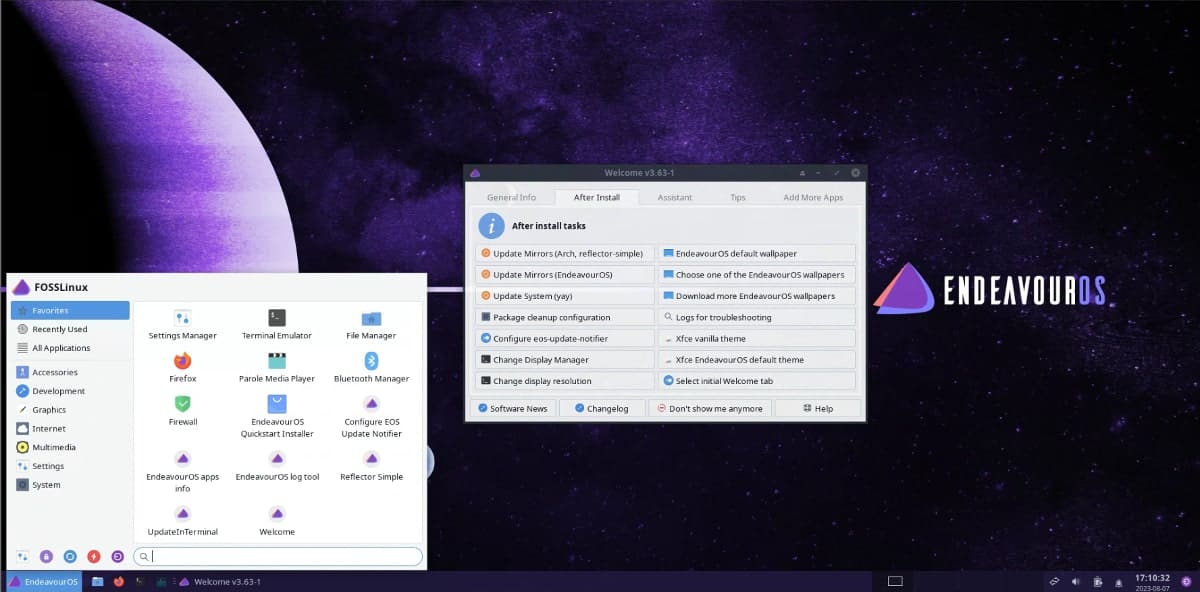The width and height of the screenshot is (1200, 592).
Task: Switch to the Assistant tab
Action: pos(675,197)
